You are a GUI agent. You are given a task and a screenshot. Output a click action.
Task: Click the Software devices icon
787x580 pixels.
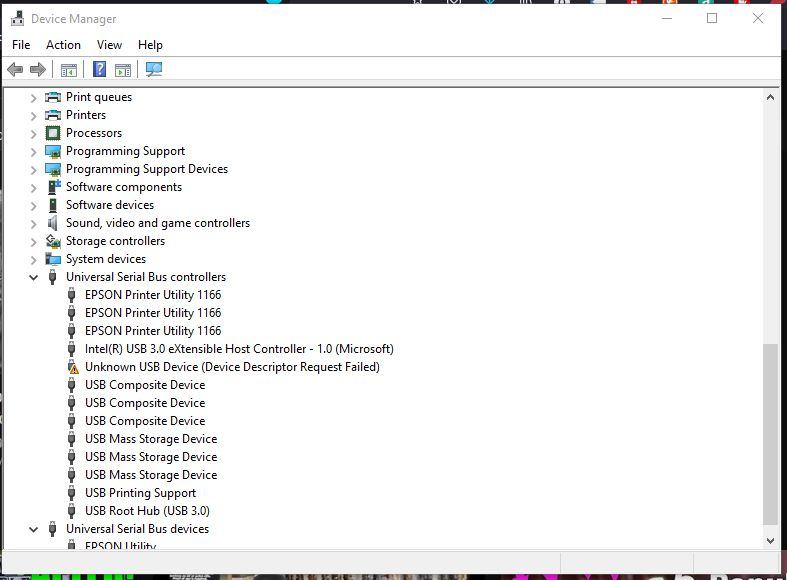pos(53,205)
